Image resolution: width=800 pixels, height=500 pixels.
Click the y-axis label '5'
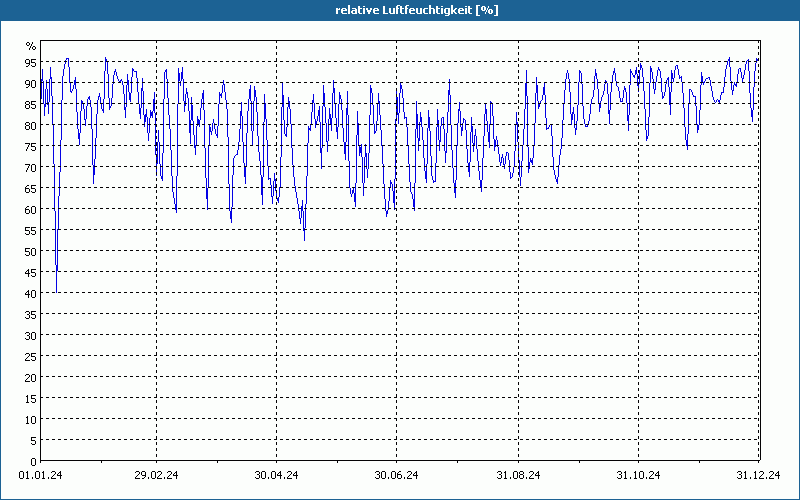(34, 441)
